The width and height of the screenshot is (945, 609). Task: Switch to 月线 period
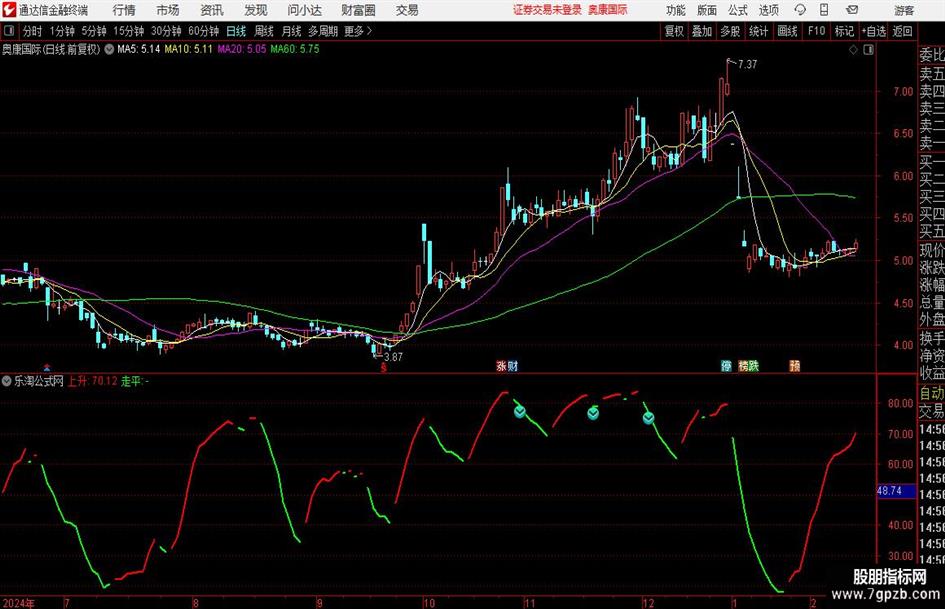pos(292,31)
